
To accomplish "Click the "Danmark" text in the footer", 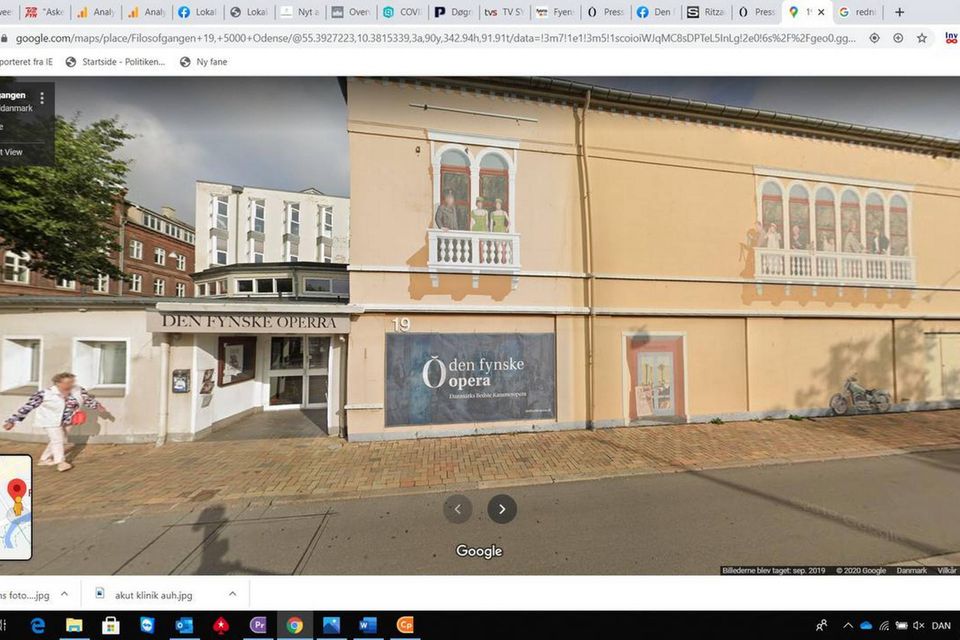I will (x=912, y=570).
